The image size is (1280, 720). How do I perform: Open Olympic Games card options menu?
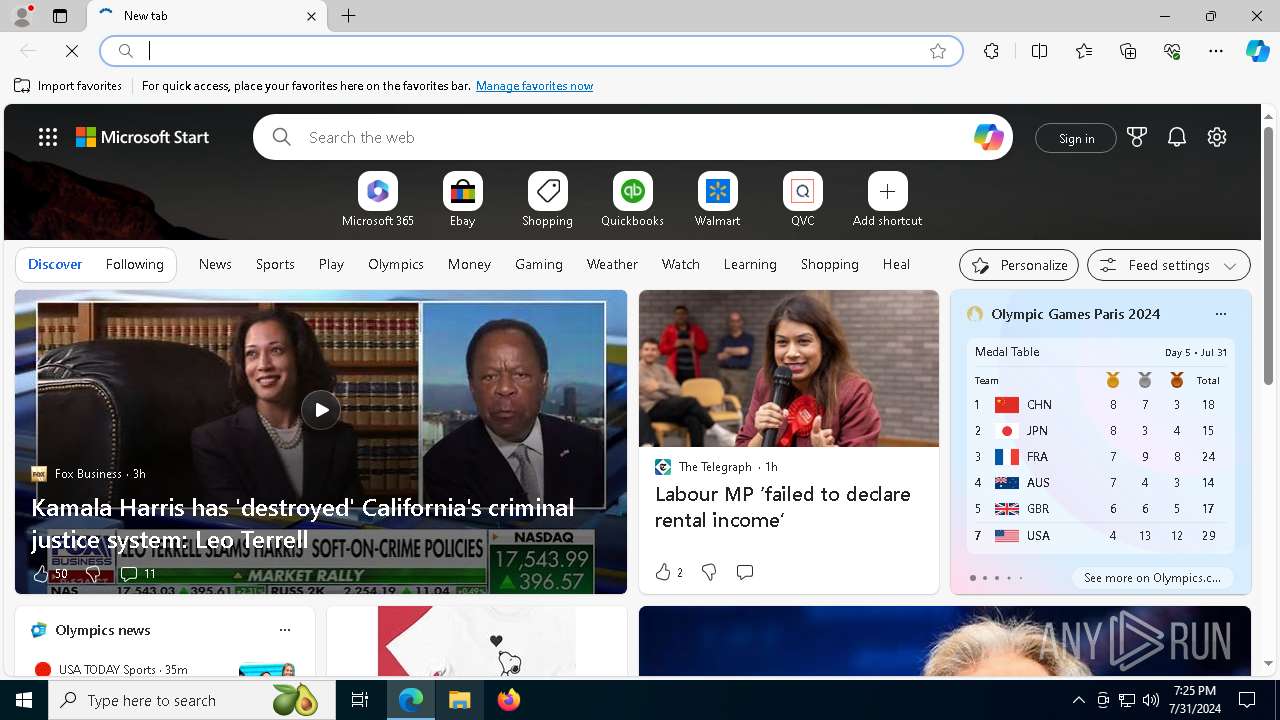tap(1220, 314)
